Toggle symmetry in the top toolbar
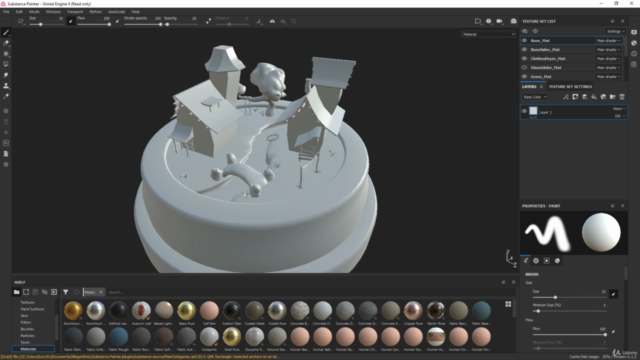Screen dimensions: 640x360 point(272,21)
